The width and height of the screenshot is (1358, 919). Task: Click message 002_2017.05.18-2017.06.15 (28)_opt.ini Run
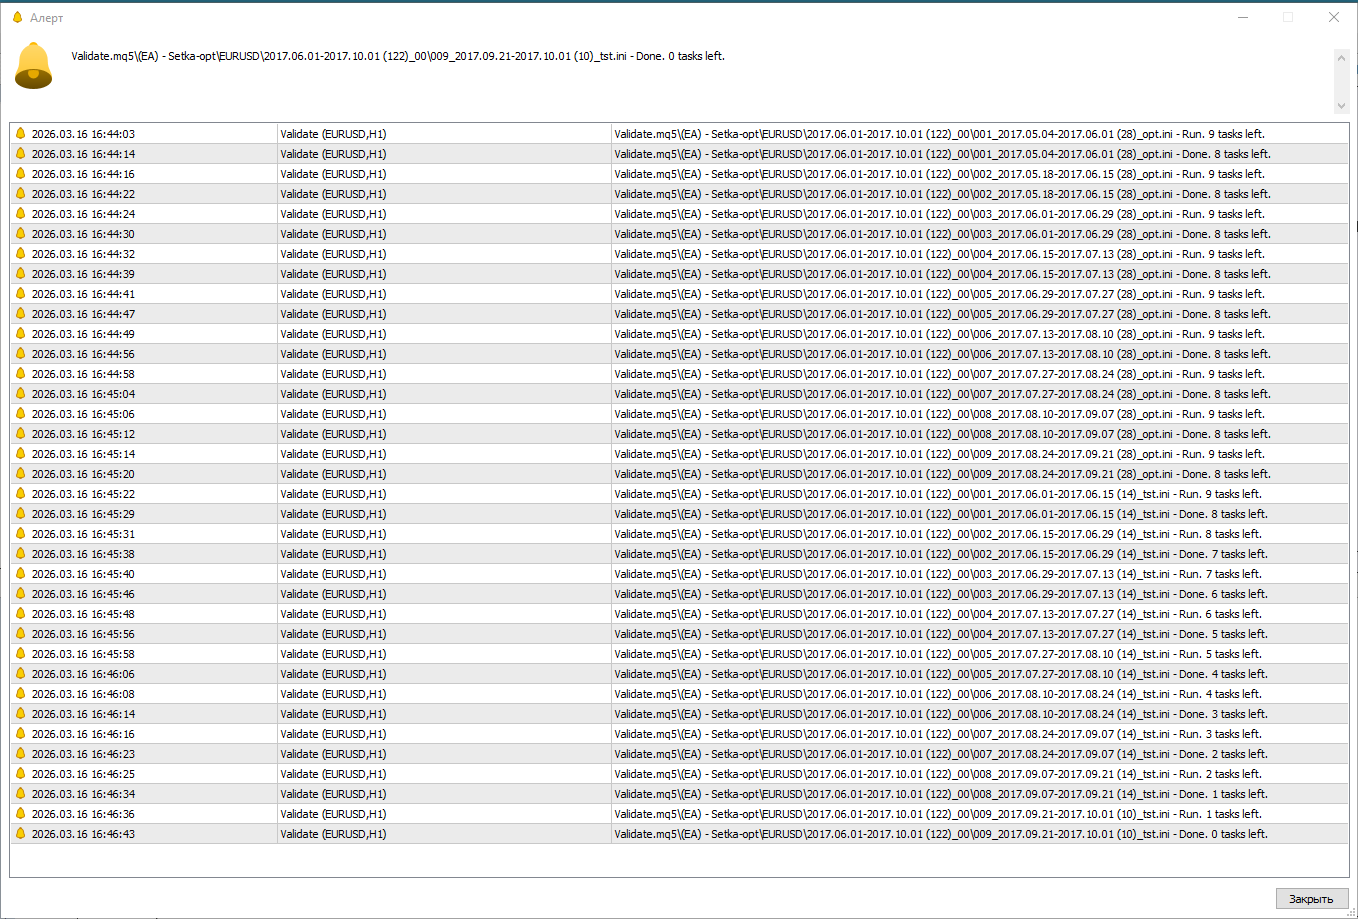[x=939, y=174]
